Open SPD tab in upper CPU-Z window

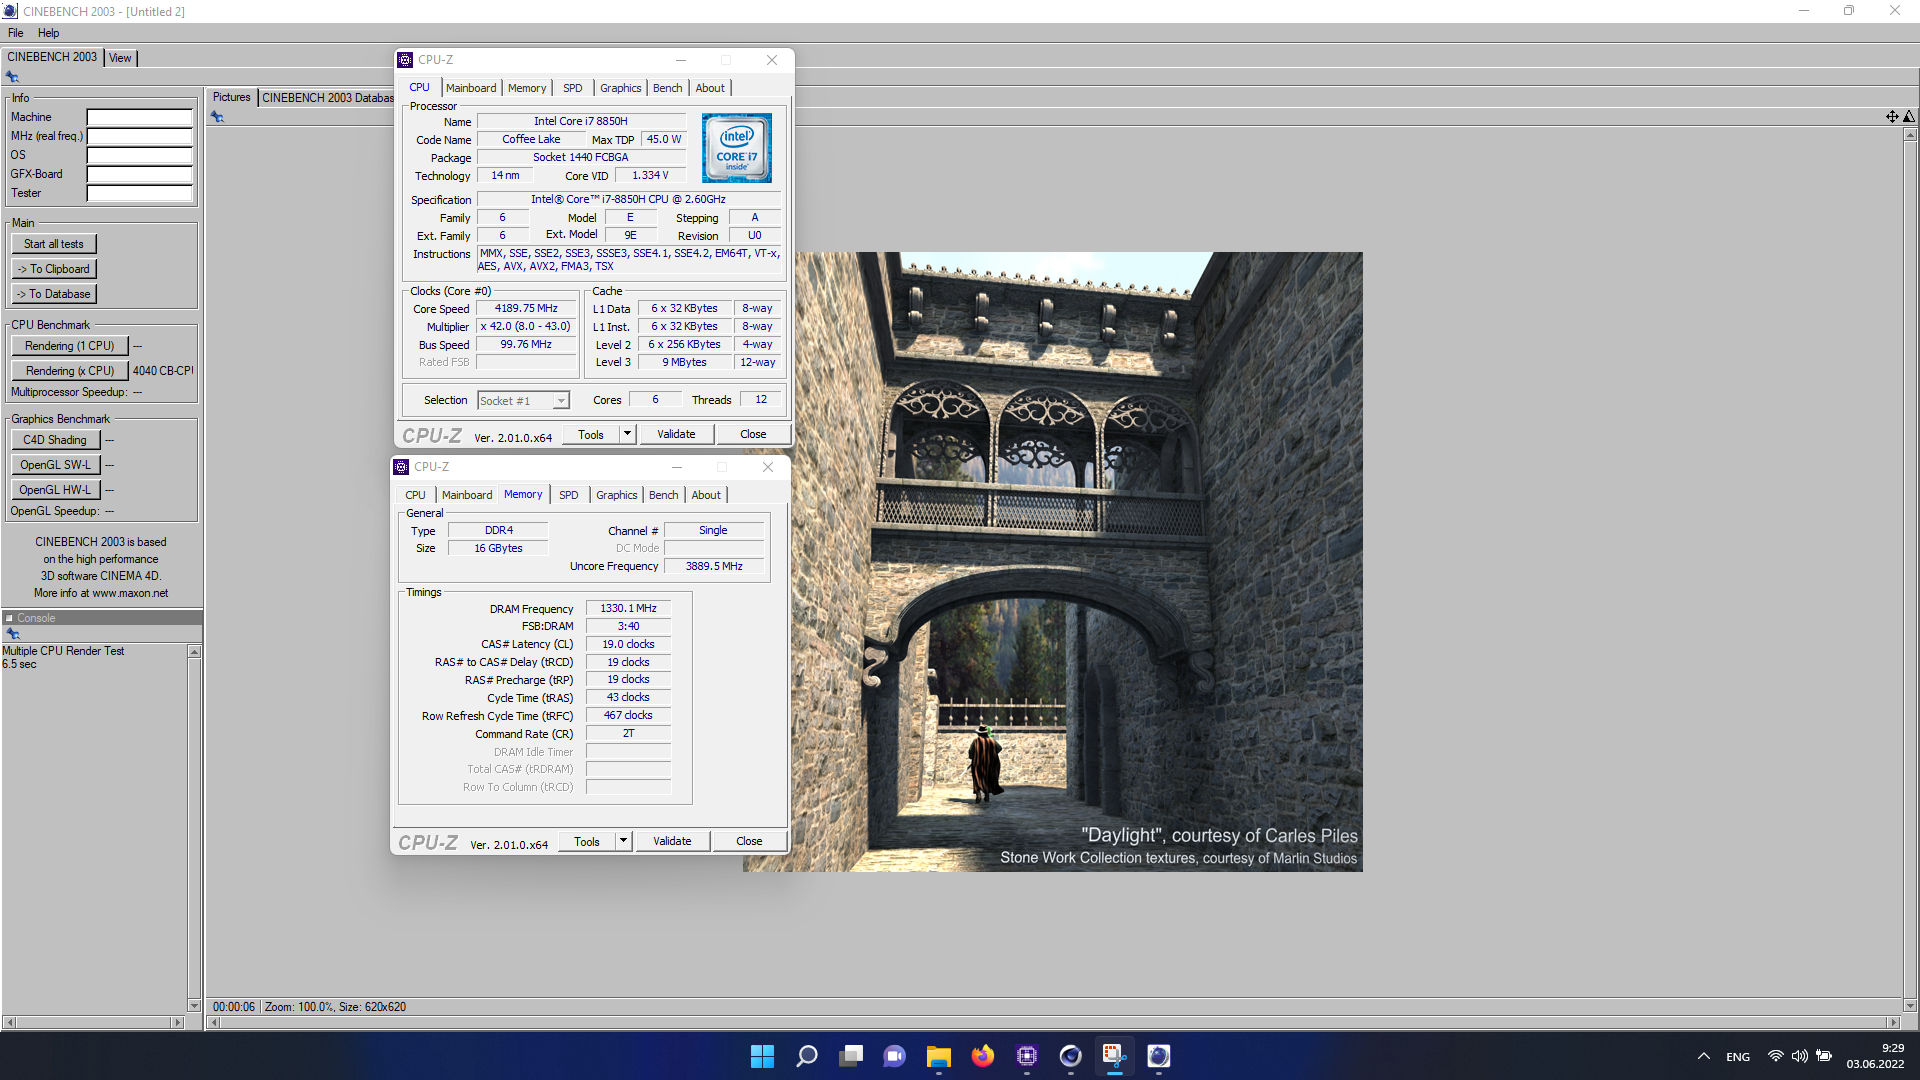coord(572,88)
